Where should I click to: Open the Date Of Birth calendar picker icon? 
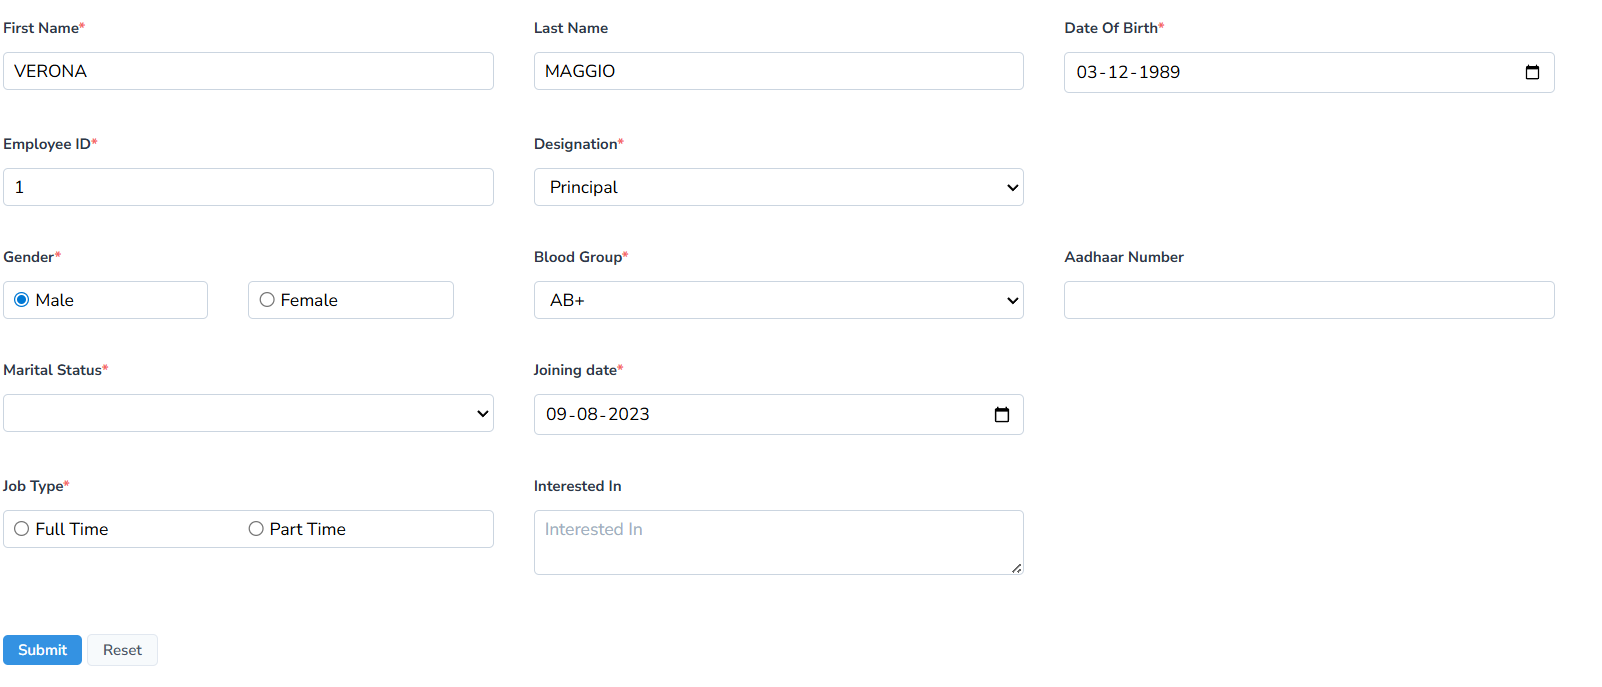tap(1531, 72)
